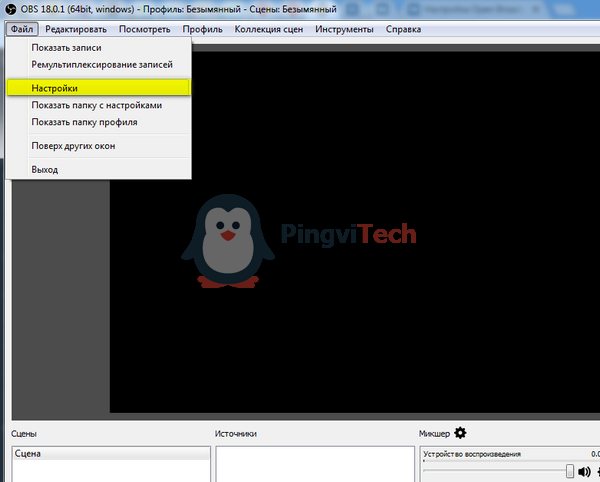This screenshot has height=482, width=600.
Task: Toggle Поверх других окон option
Action: (99, 146)
